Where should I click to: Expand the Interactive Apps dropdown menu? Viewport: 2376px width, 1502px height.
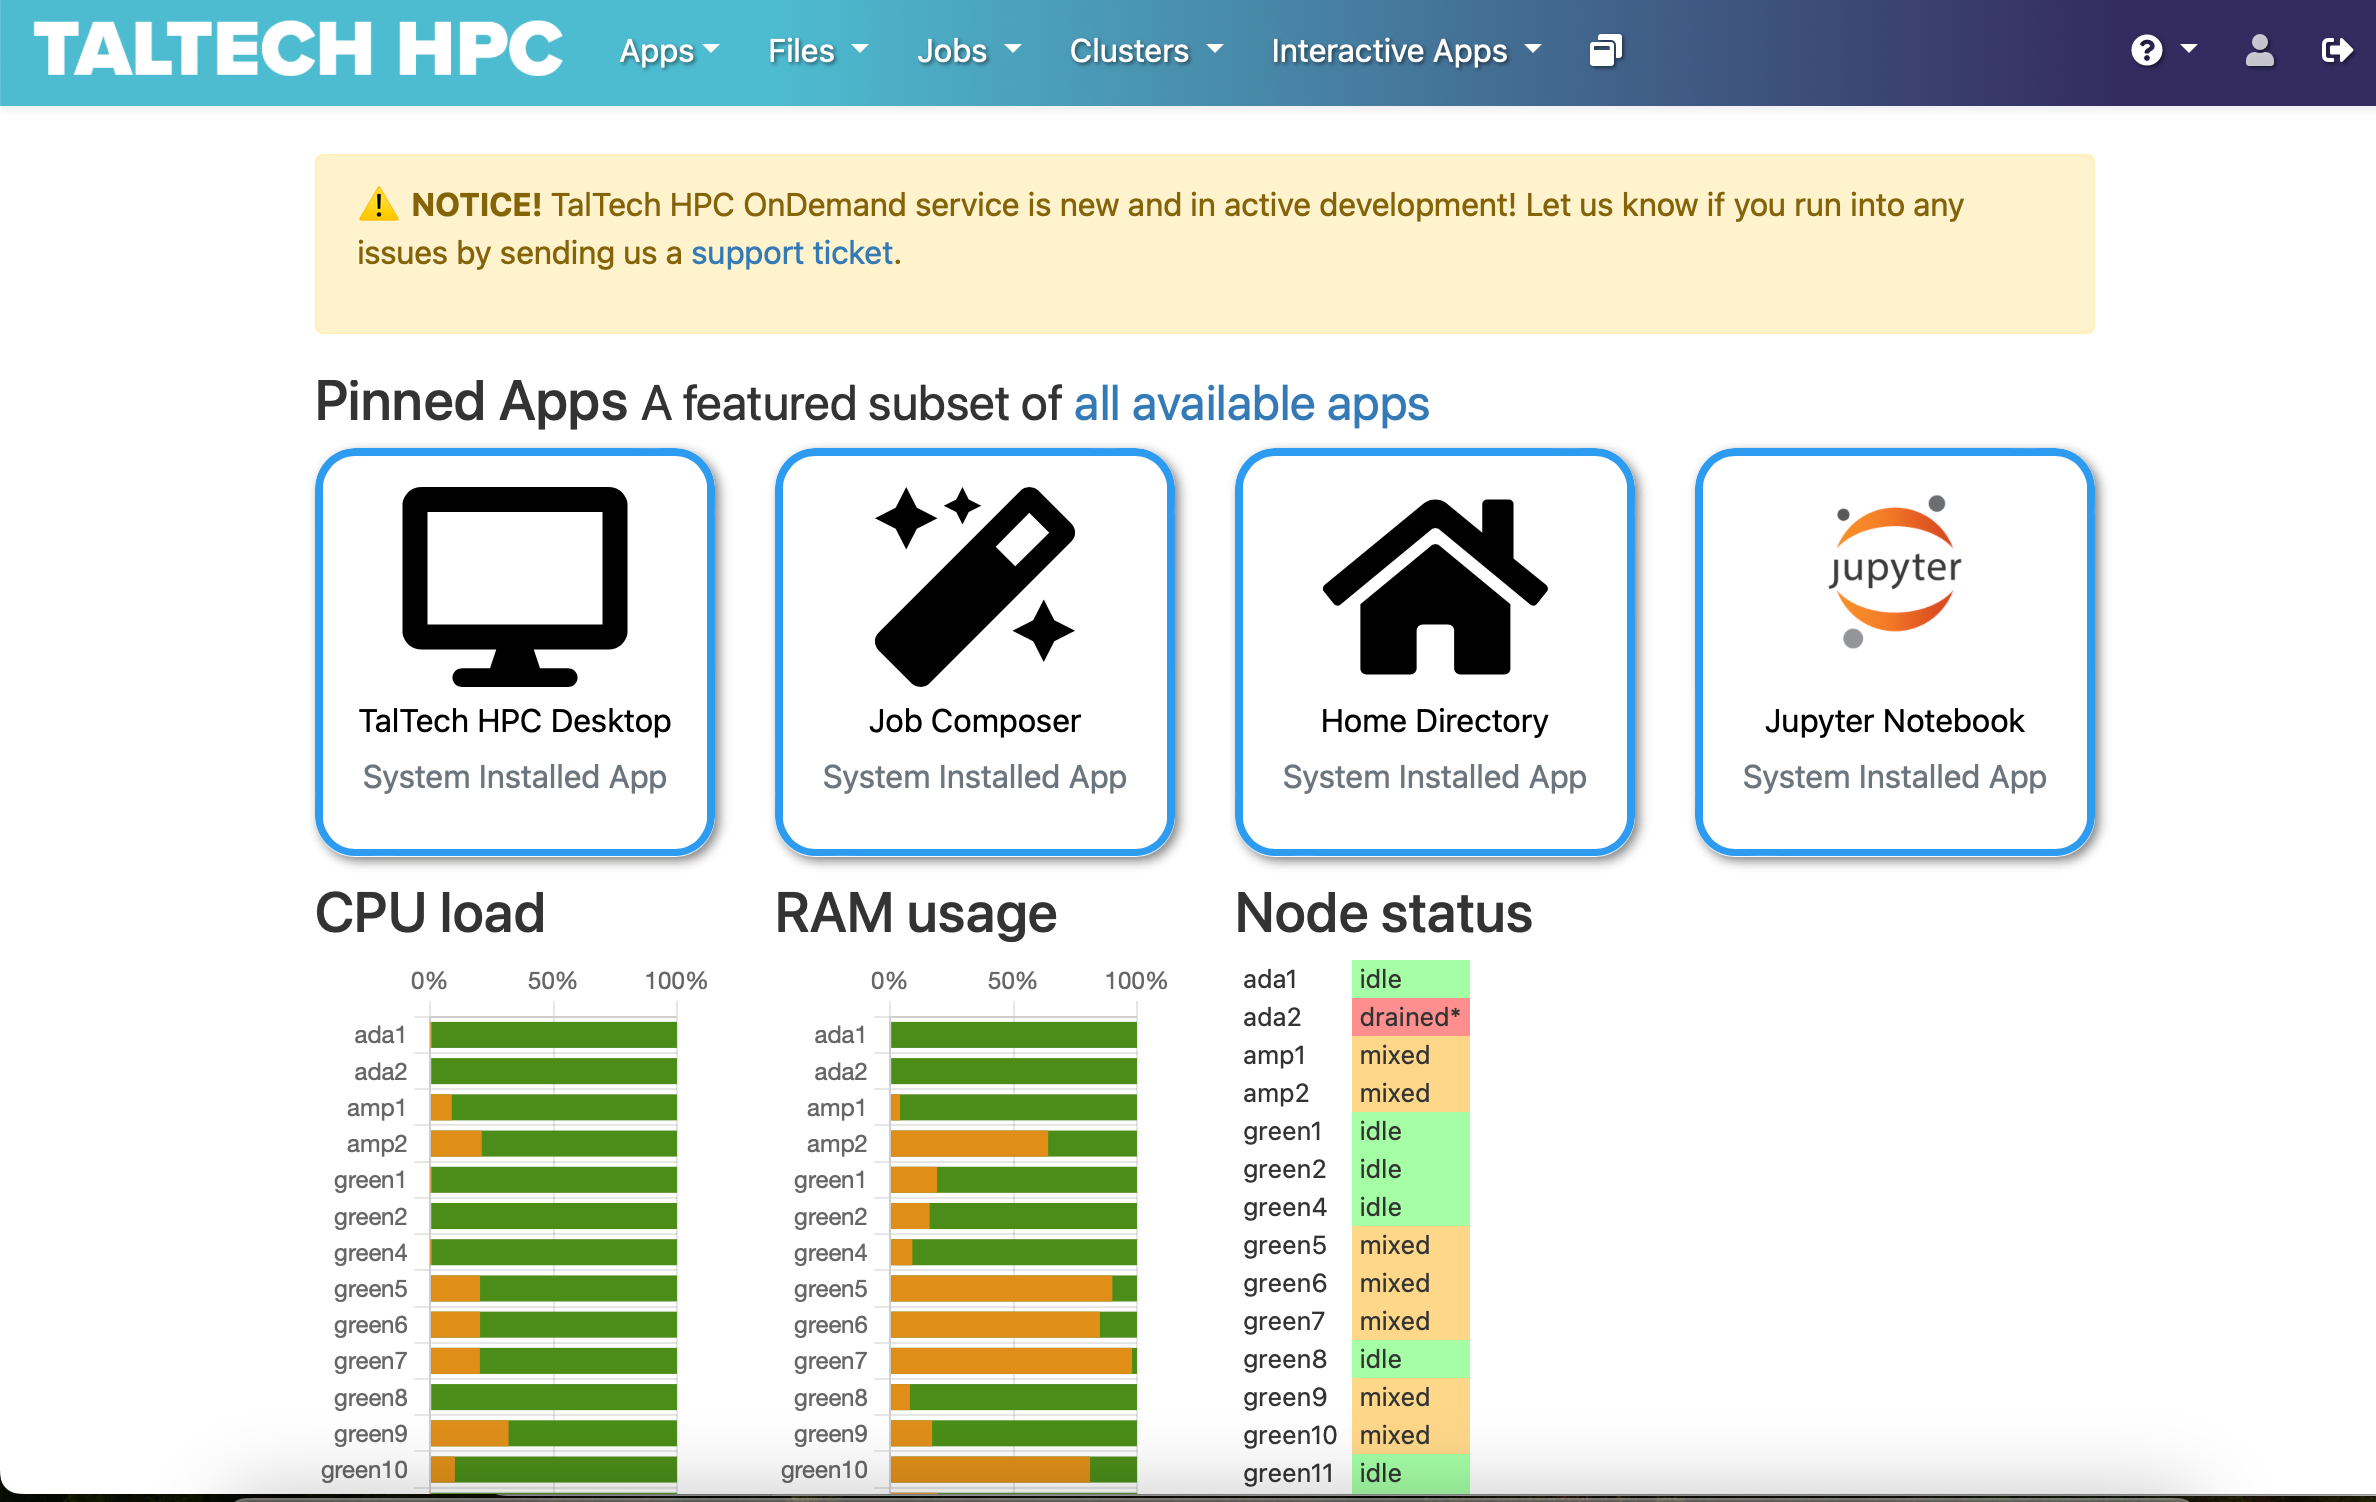pyautogui.click(x=1406, y=50)
